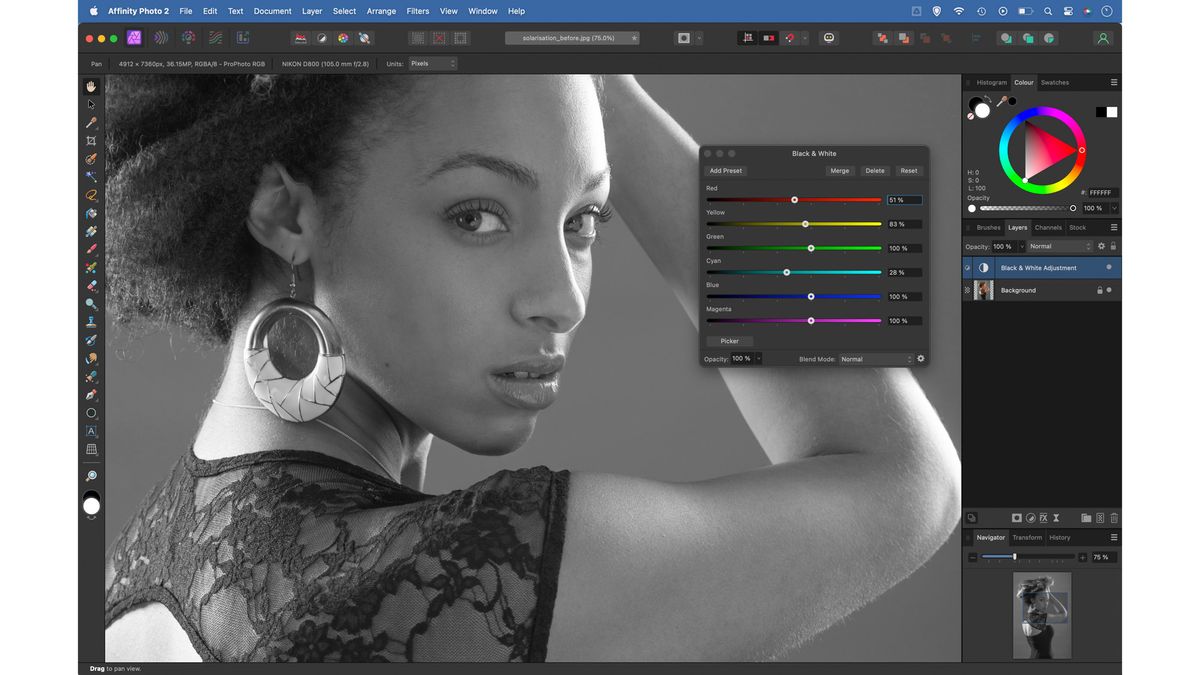
Task: Open the Filters menu
Action: (417, 11)
